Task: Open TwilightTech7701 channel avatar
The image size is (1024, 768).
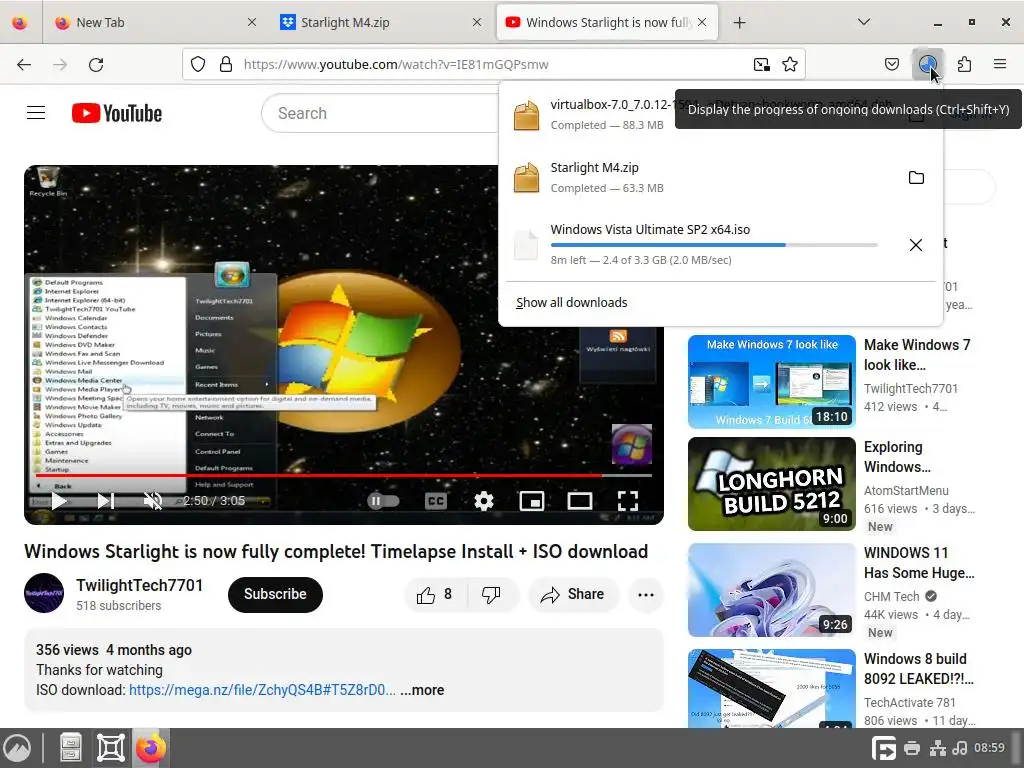Action: pyautogui.click(x=44, y=593)
